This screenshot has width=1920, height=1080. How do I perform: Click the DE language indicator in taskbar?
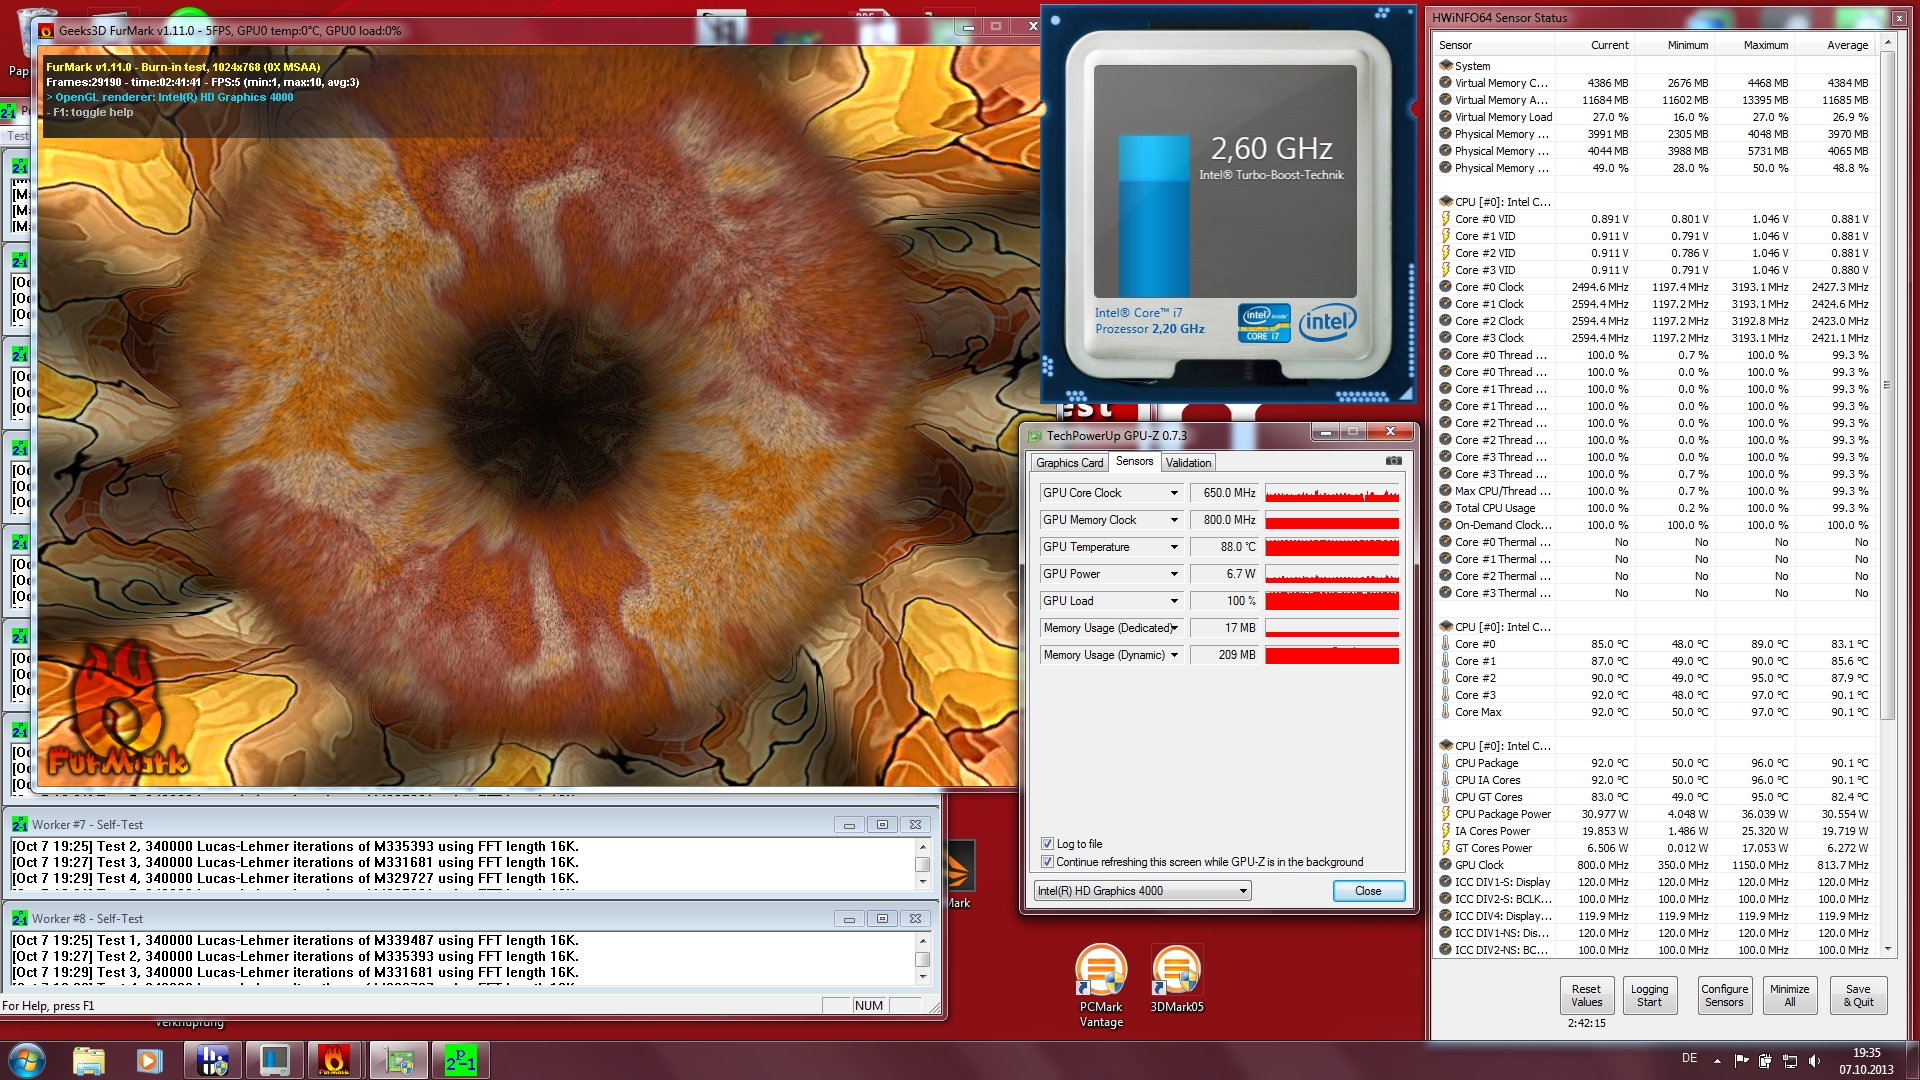point(1689,1058)
